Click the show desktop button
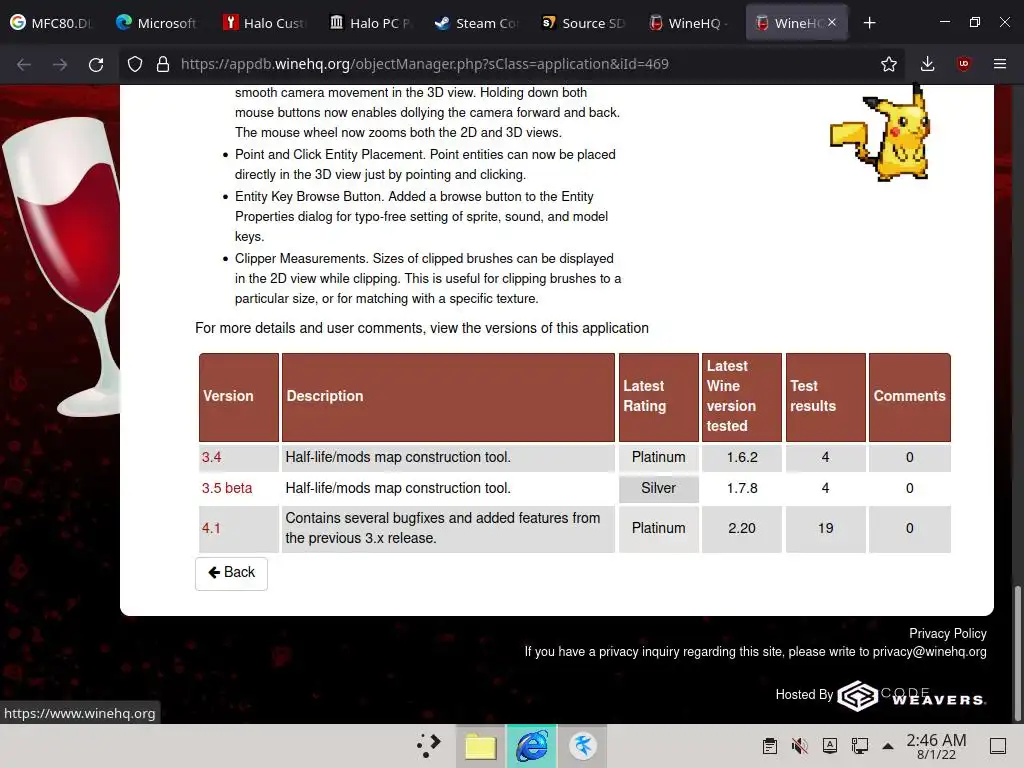 coord(998,746)
